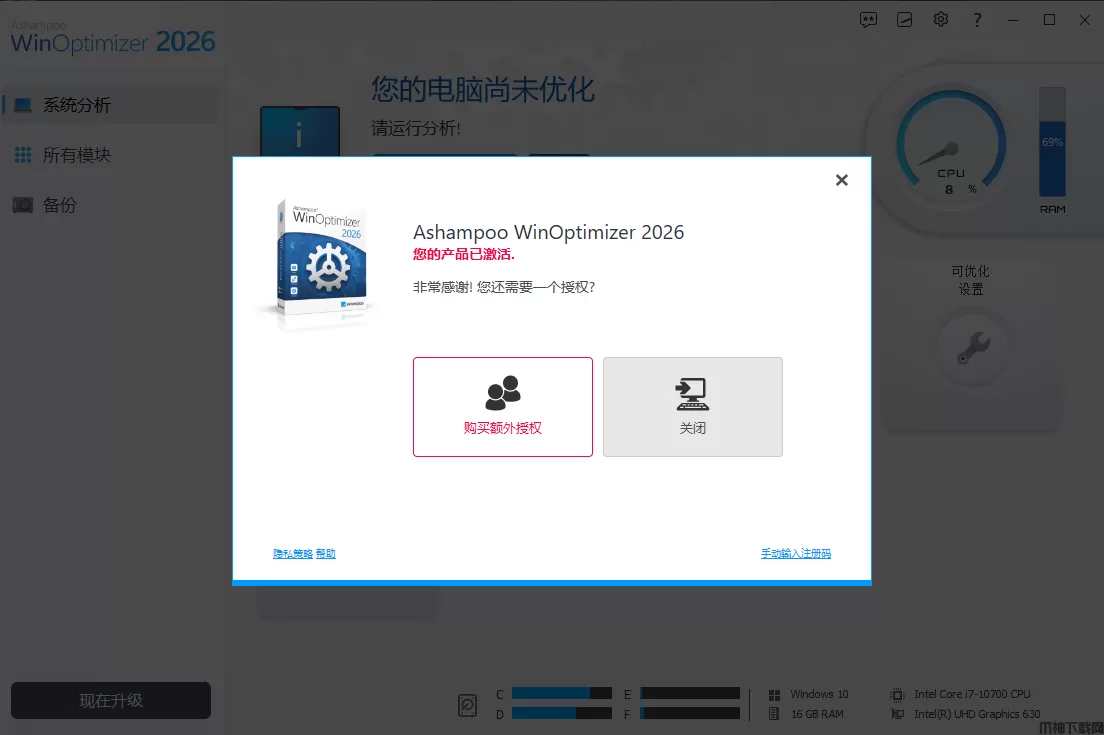Image resolution: width=1104 pixels, height=735 pixels.
Task: Select 备份 in the sidebar
Action: coord(111,205)
